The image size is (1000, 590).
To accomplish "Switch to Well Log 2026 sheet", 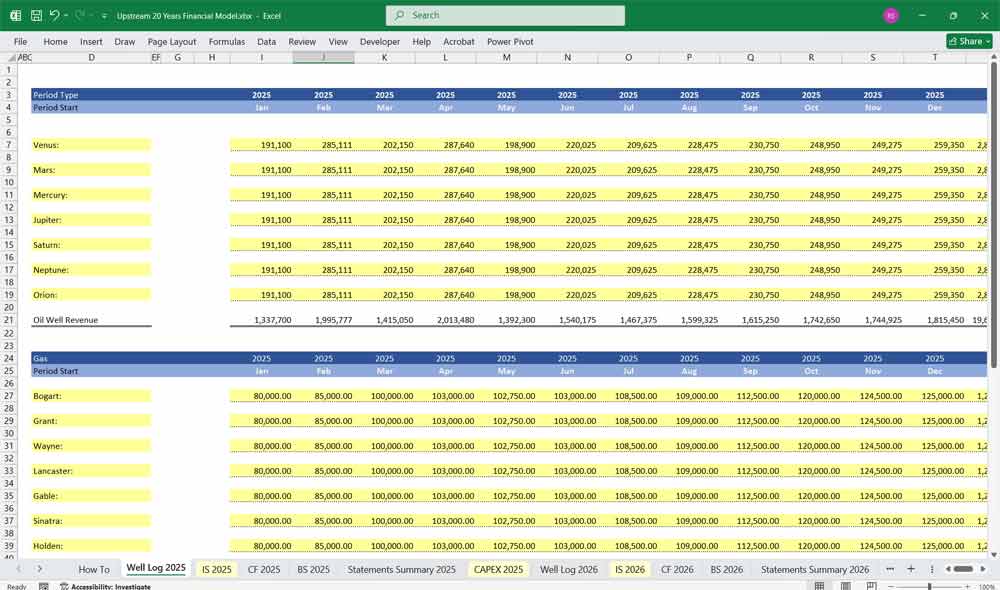I will click(569, 569).
